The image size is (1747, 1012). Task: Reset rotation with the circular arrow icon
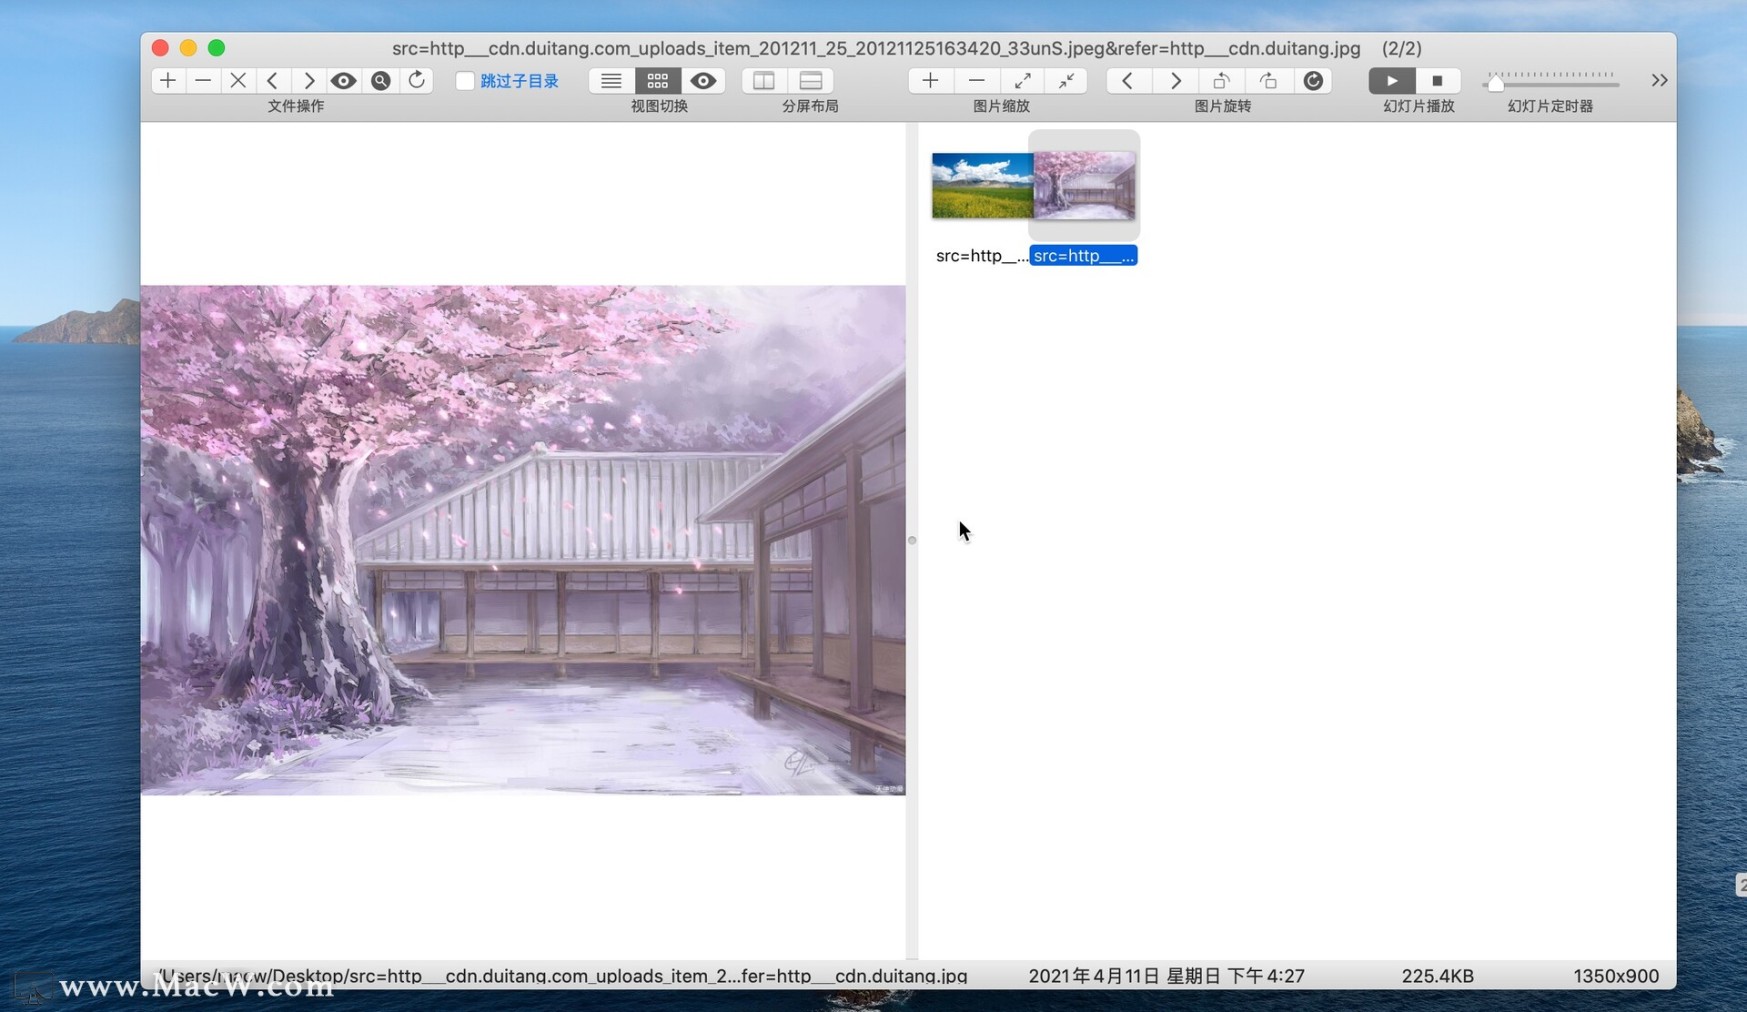[1313, 81]
